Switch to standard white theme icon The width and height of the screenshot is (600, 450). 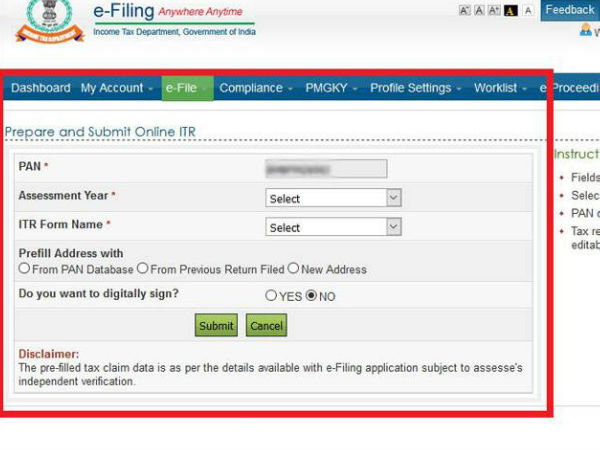(527, 10)
